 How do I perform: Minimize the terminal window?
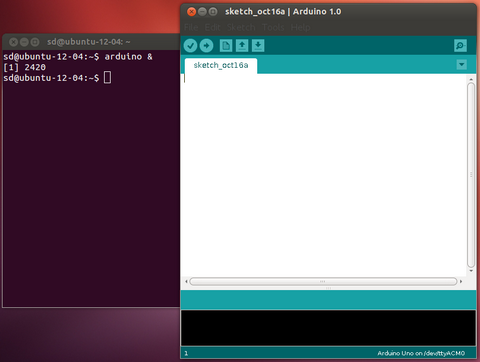[x=24, y=42]
